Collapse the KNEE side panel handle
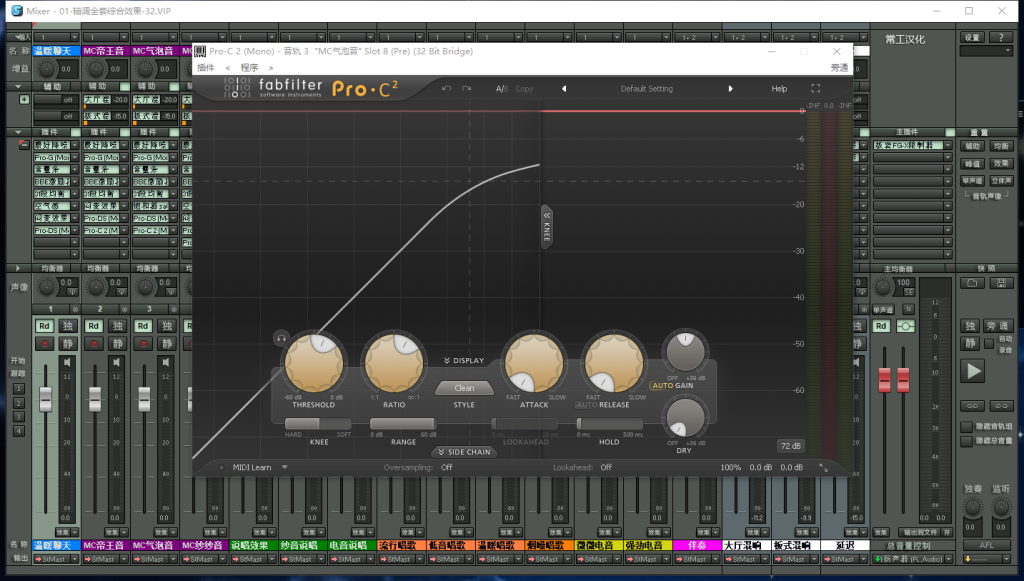The width and height of the screenshot is (1024, 581). [547, 227]
